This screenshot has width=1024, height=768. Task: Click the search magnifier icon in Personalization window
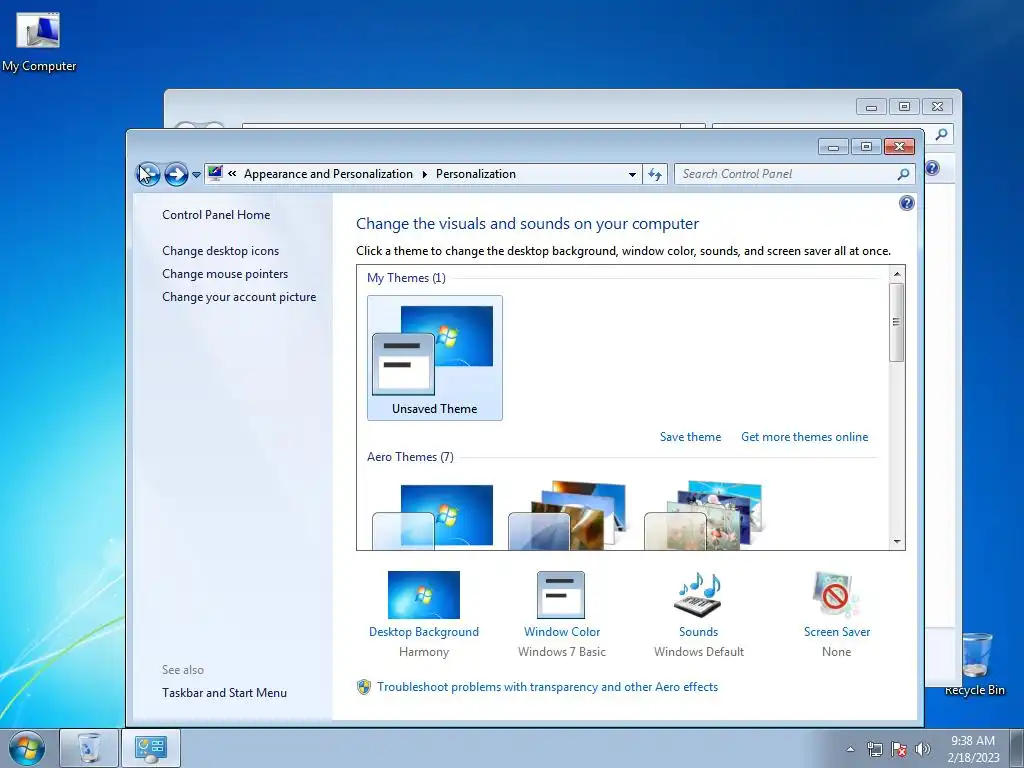[903, 174]
